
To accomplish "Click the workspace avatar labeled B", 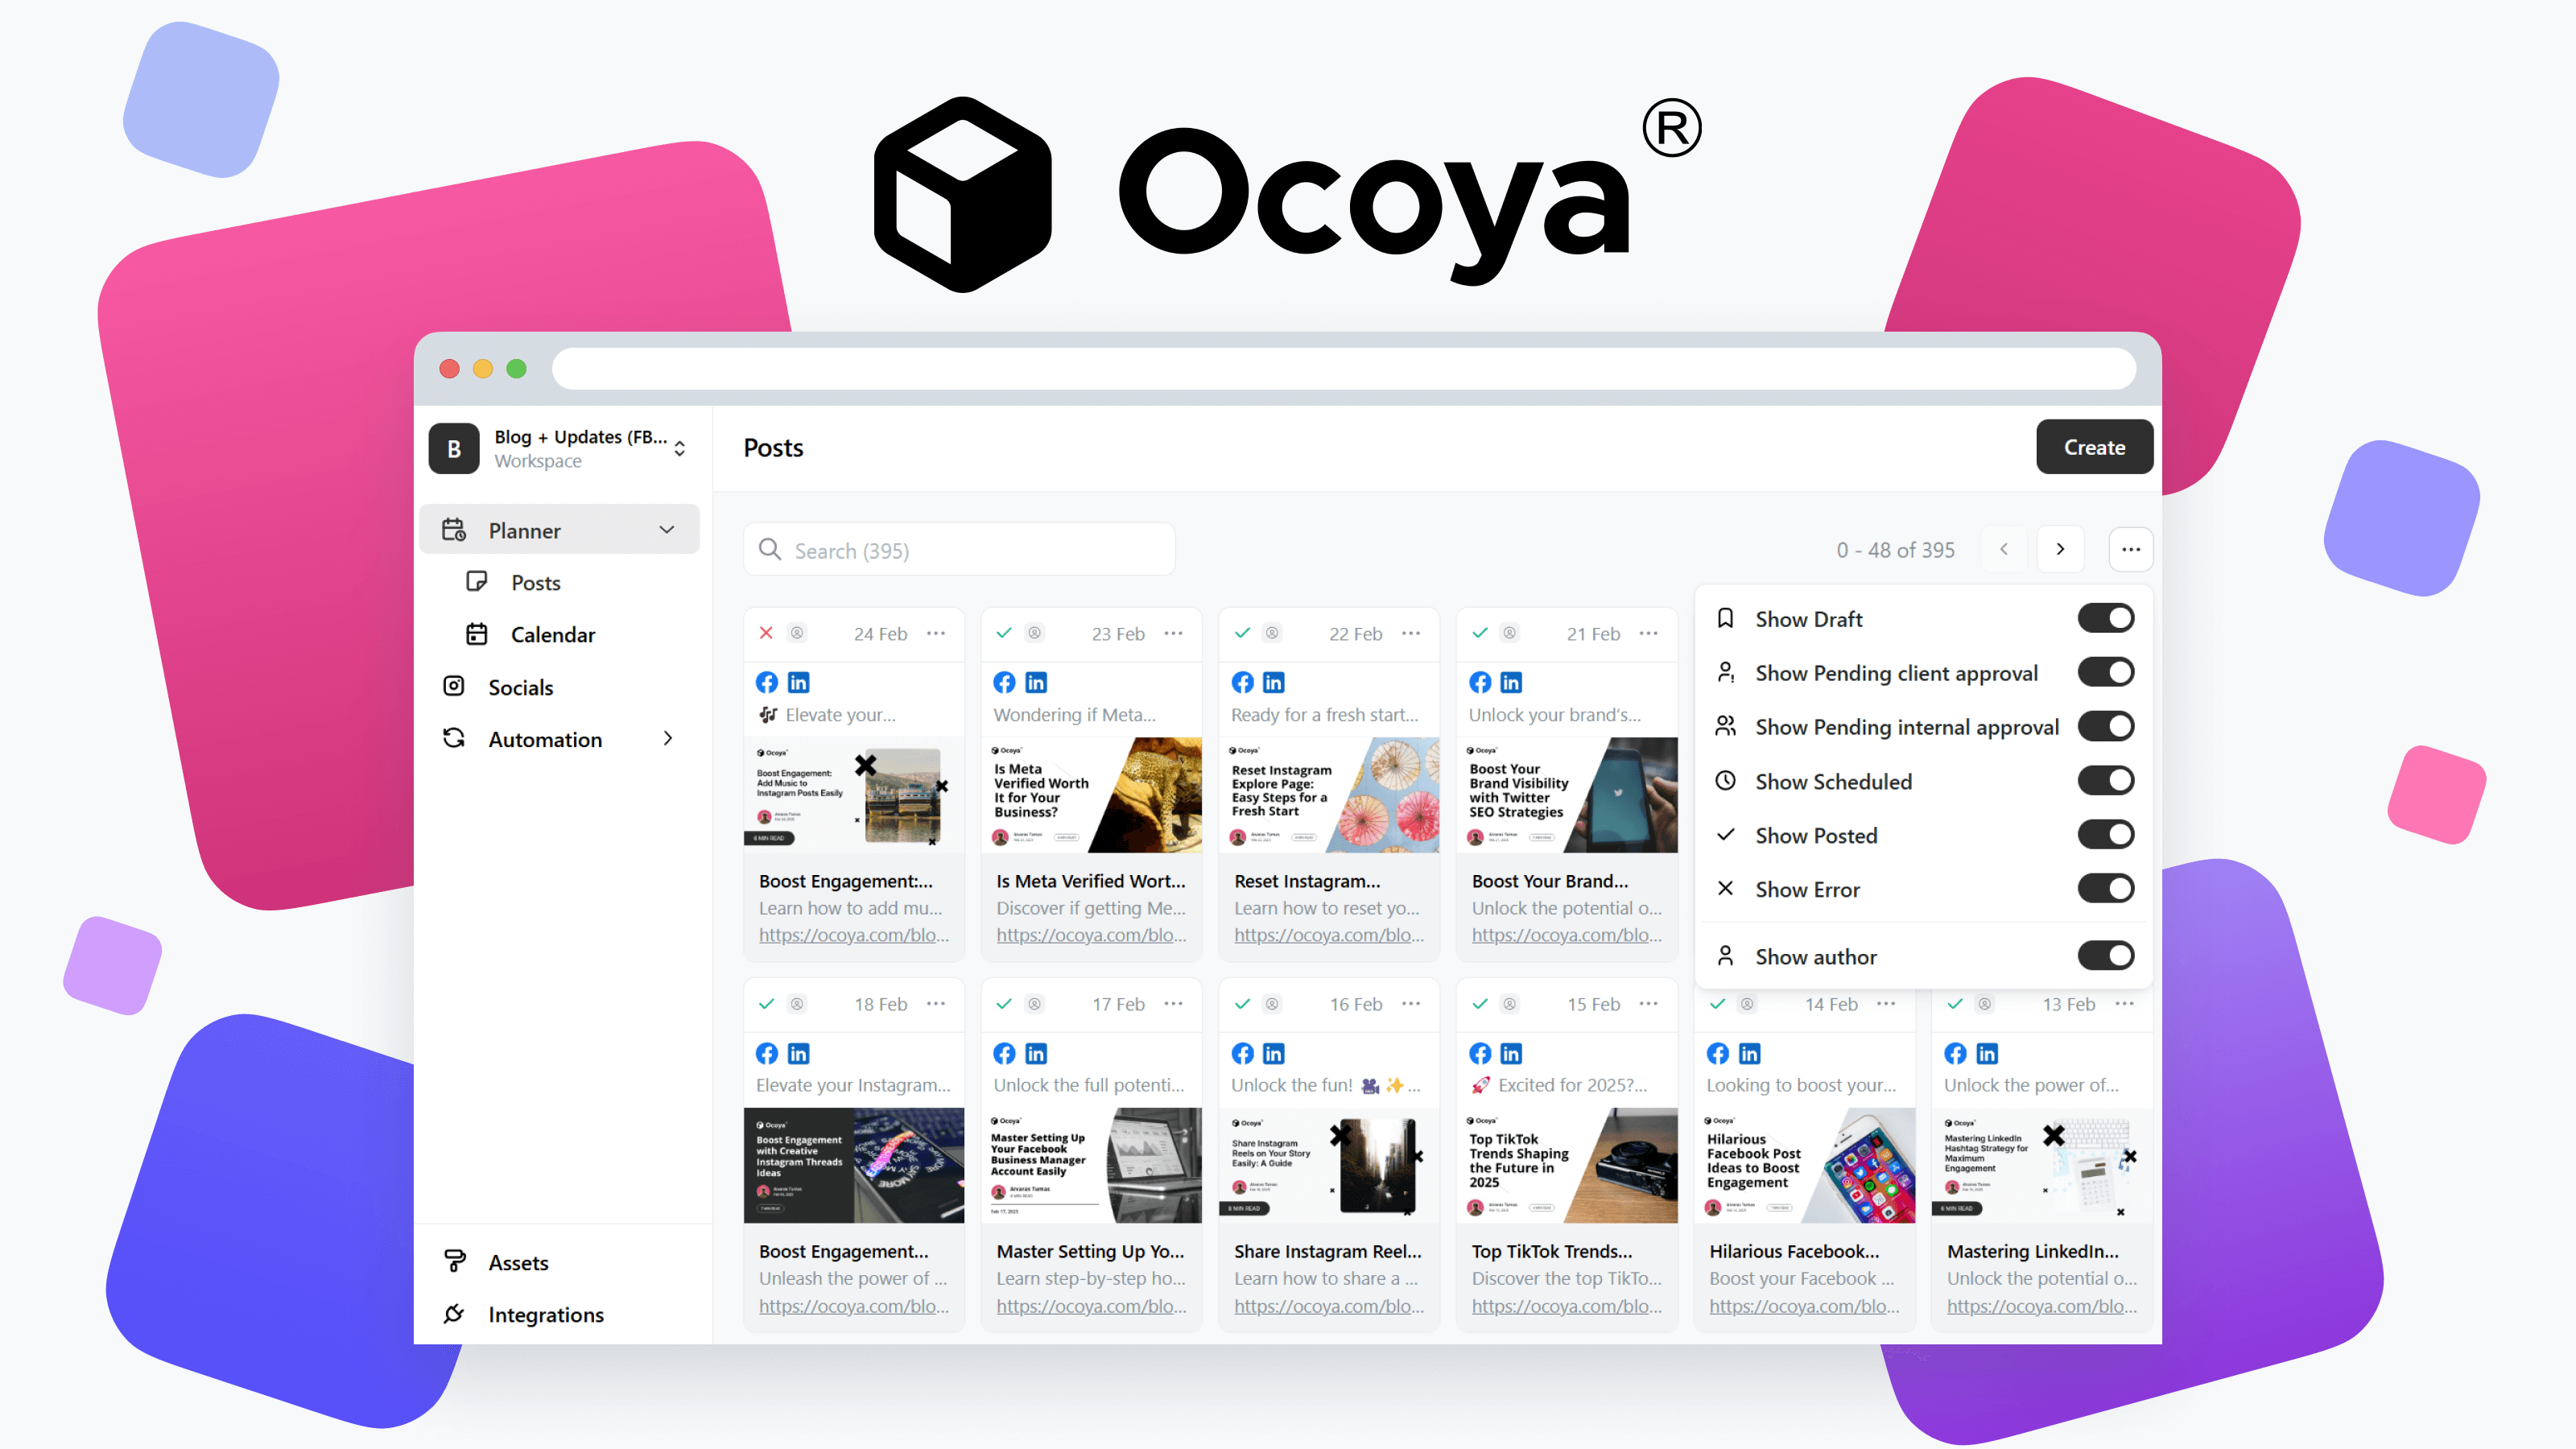I will [x=453, y=448].
